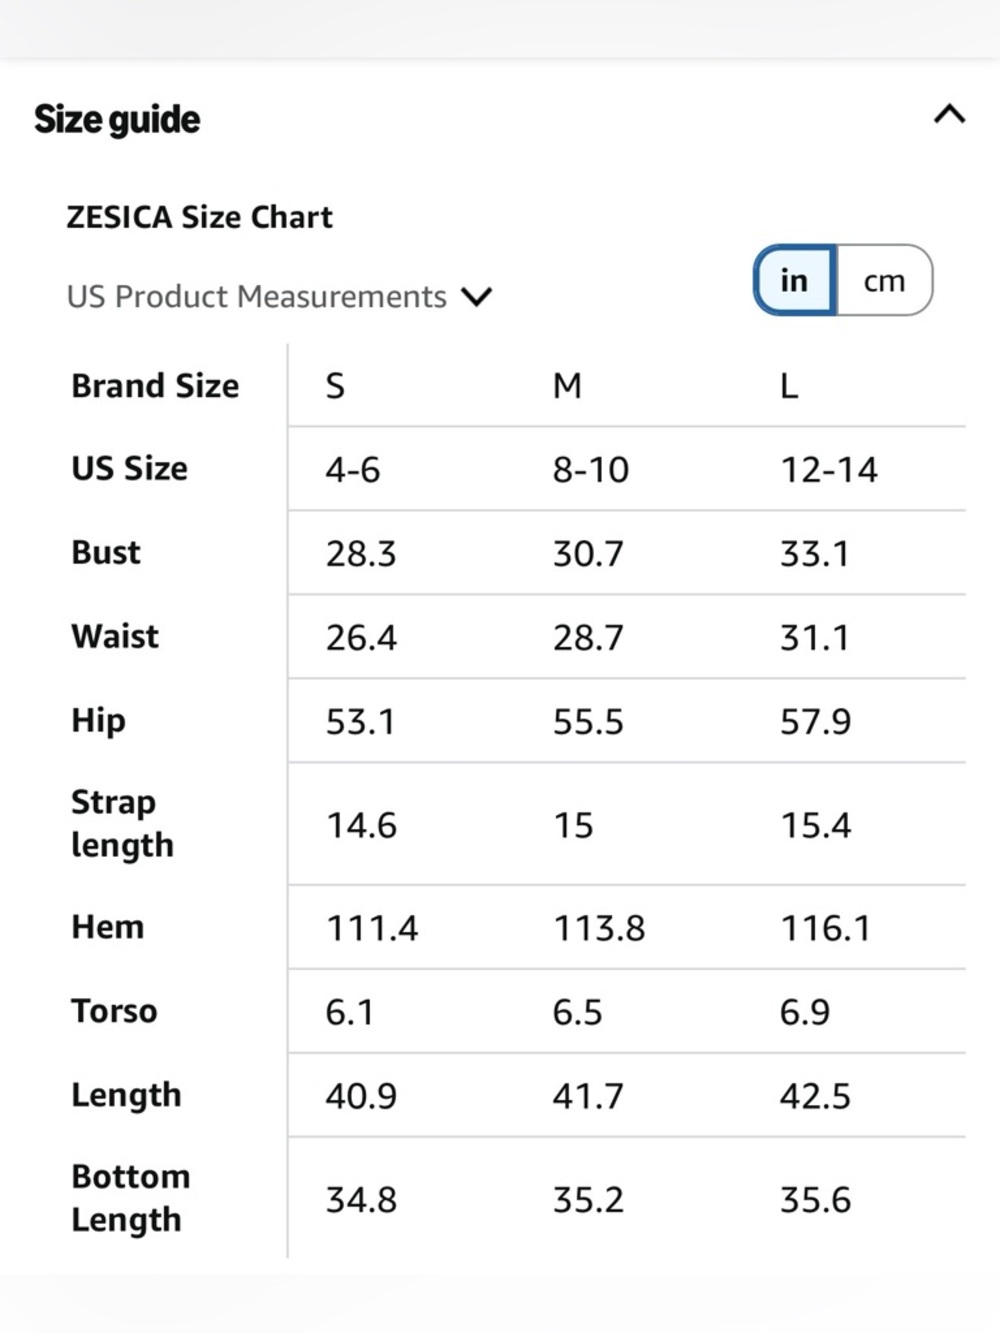Click the Bust row label
The image size is (1000, 1333).
click(x=106, y=553)
